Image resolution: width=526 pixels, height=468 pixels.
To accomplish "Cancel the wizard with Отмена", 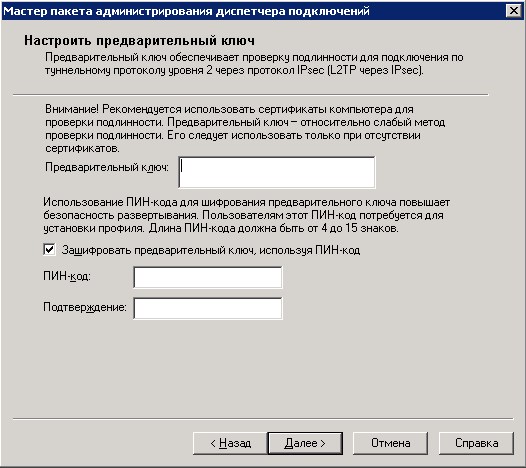I will pyautogui.click(x=390, y=444).
